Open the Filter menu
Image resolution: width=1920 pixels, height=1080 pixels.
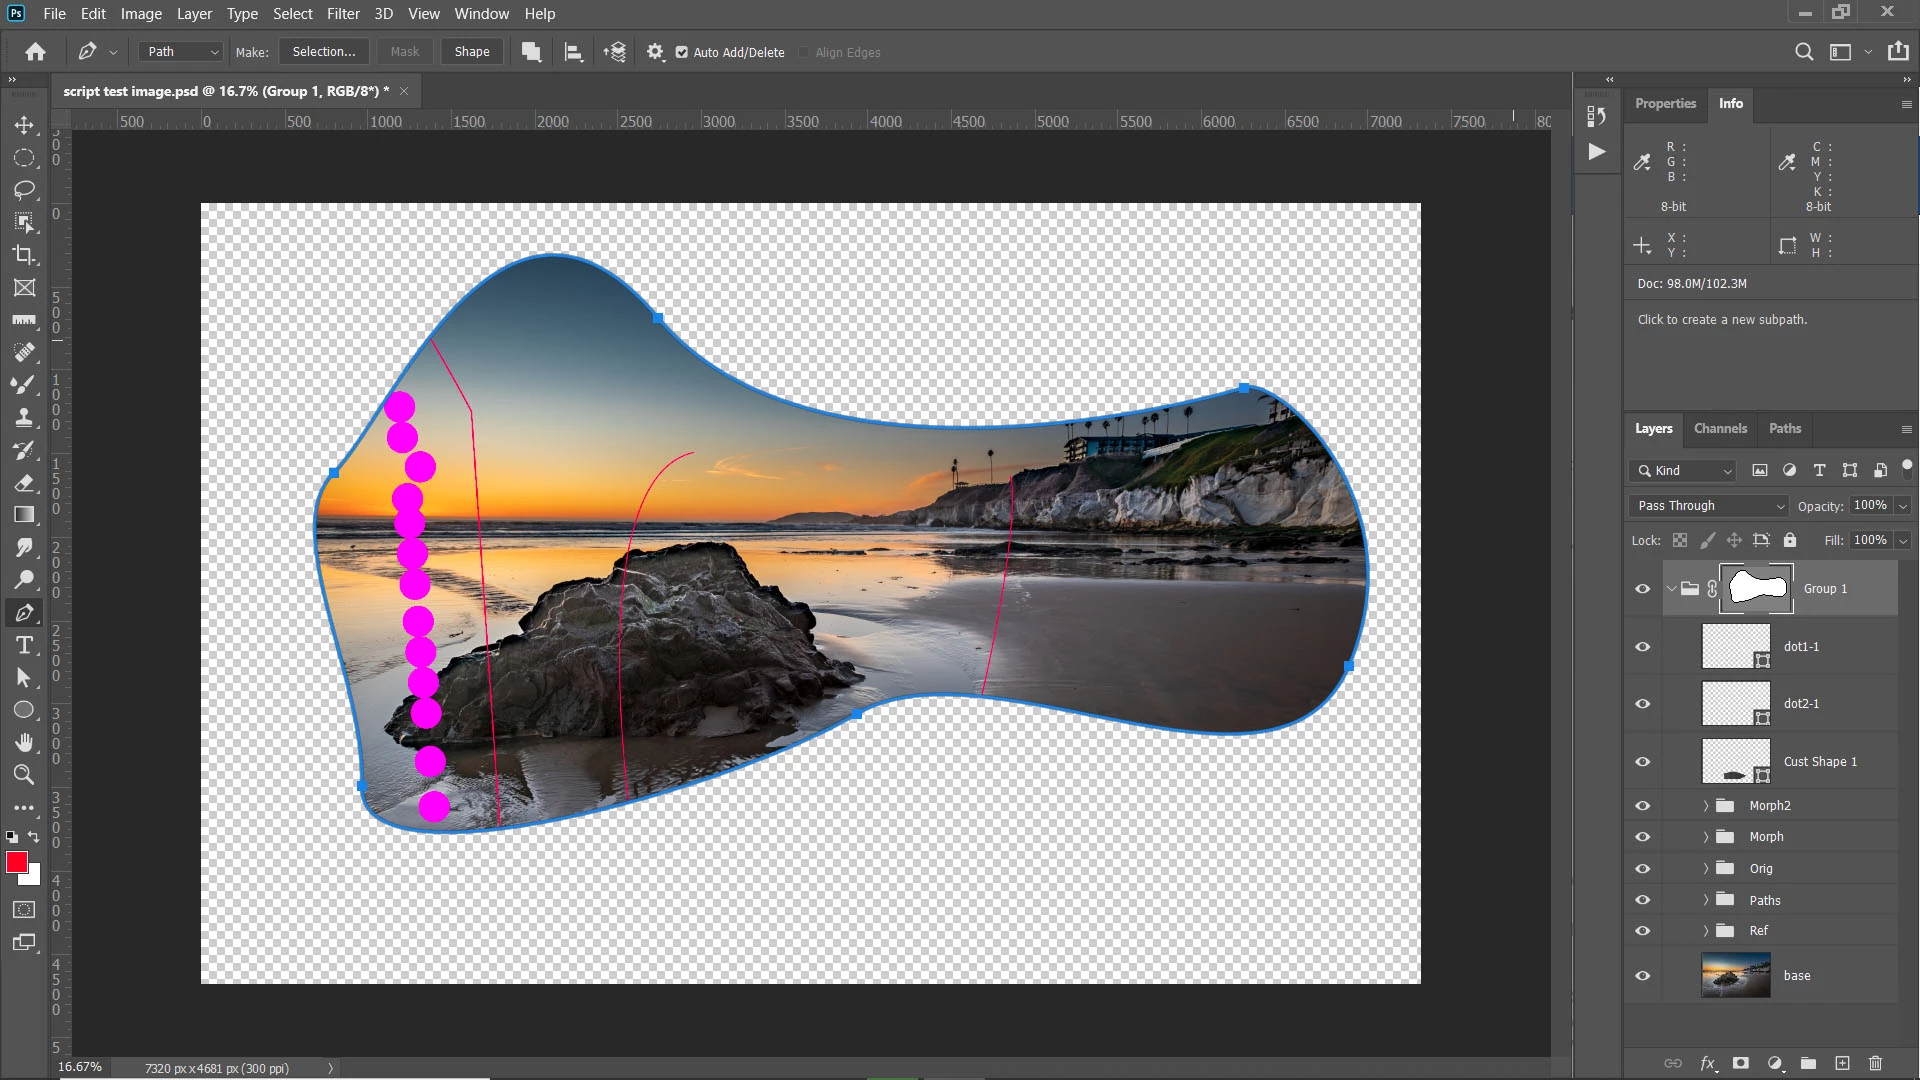[x=343, y=14]
